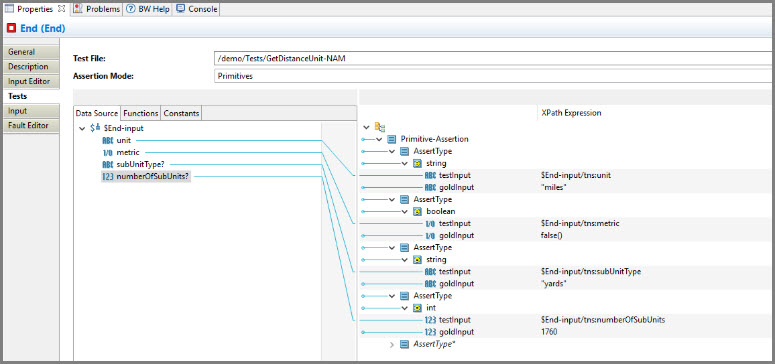Collapse the first string choice node
Image resolution: width=775 pixels, height=364 pixels.
[405, 163]
